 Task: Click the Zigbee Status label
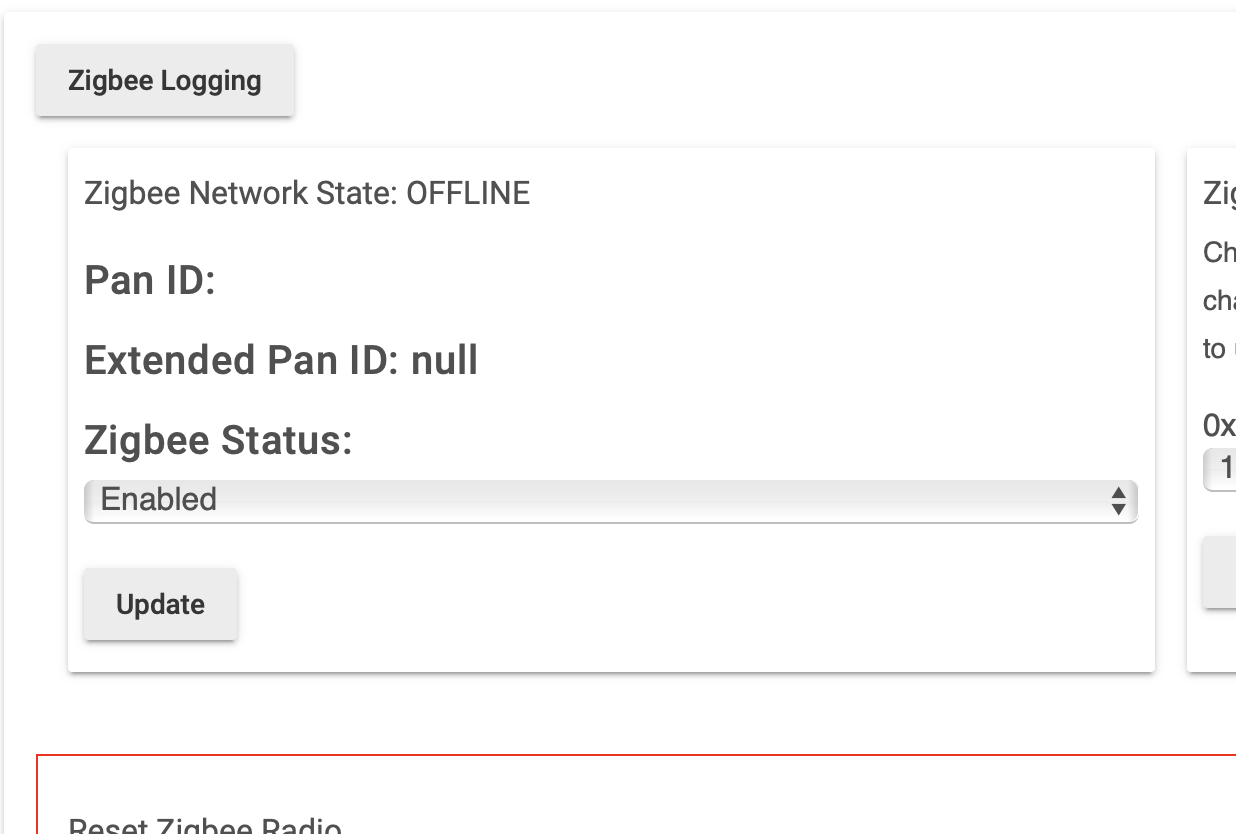[218, 440]
